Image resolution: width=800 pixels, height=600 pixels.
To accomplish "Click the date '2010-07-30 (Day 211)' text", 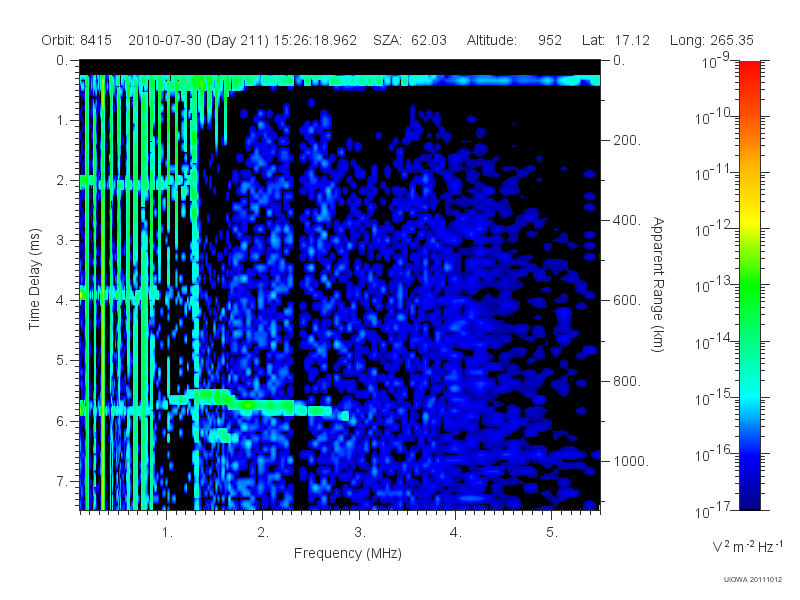I will (x=198, y=40).
